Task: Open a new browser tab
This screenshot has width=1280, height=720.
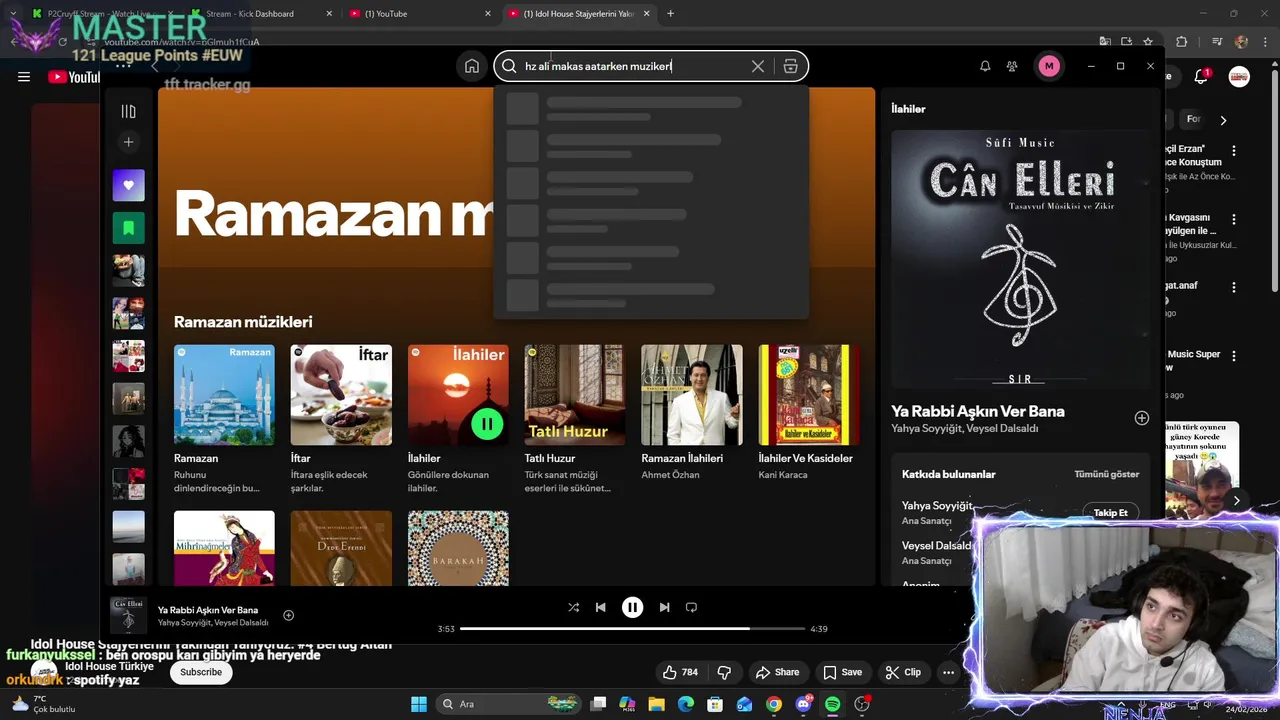Action: 670,14
